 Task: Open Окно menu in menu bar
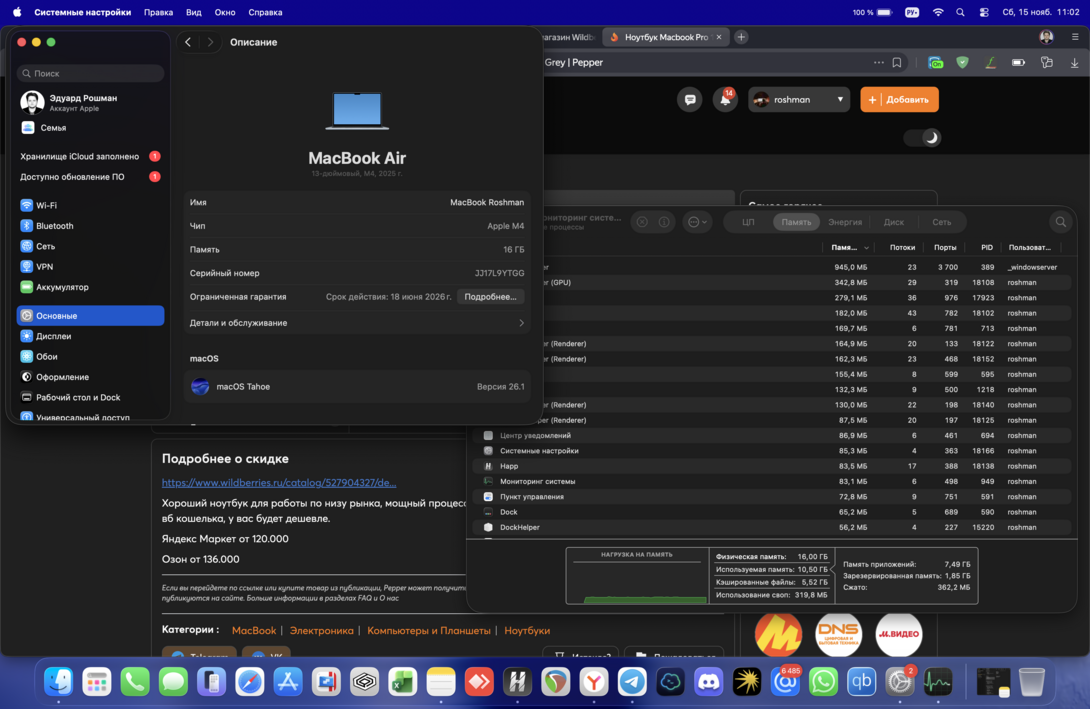point(225,12)
